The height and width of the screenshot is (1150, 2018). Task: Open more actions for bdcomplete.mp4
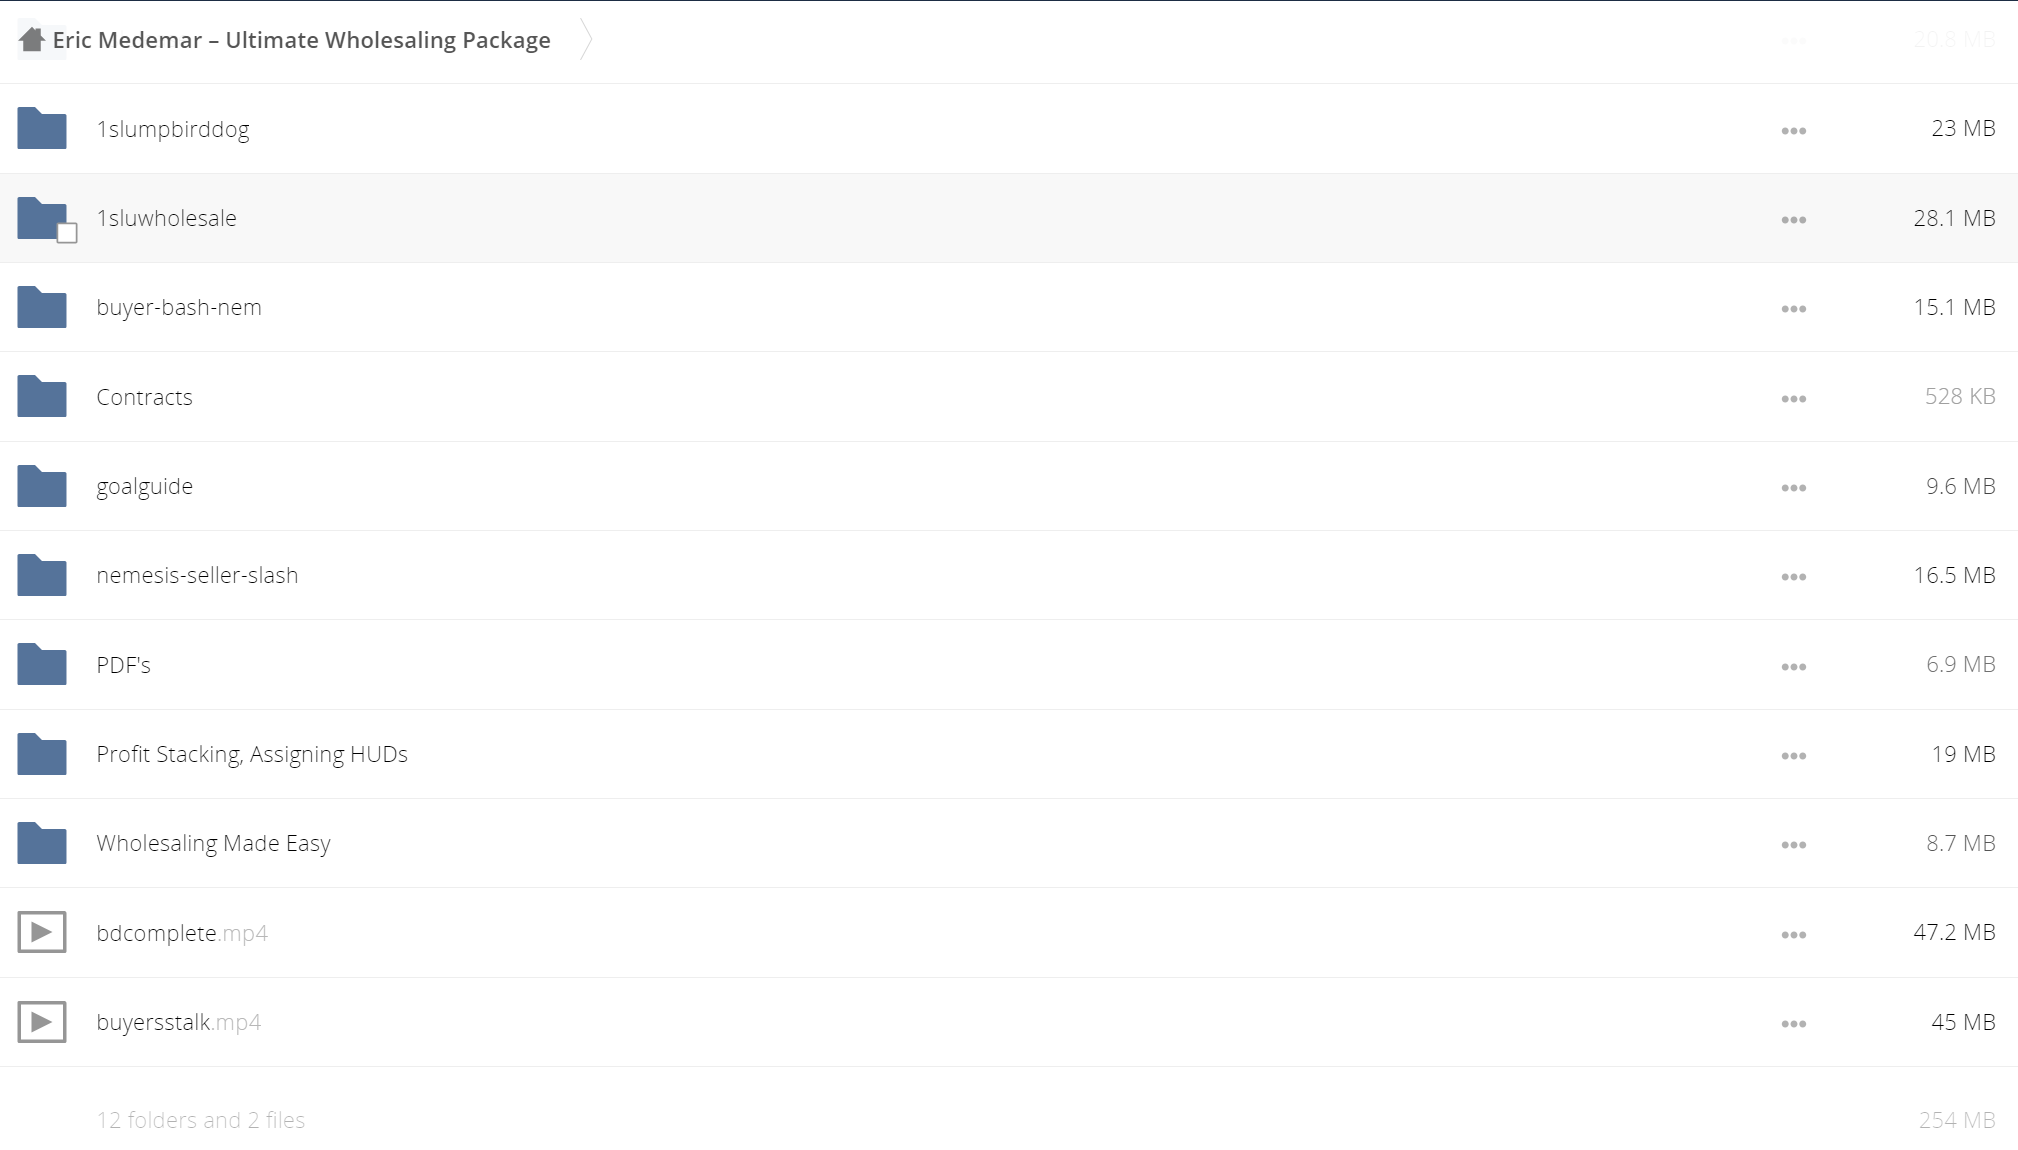[x=1793, y=935]
